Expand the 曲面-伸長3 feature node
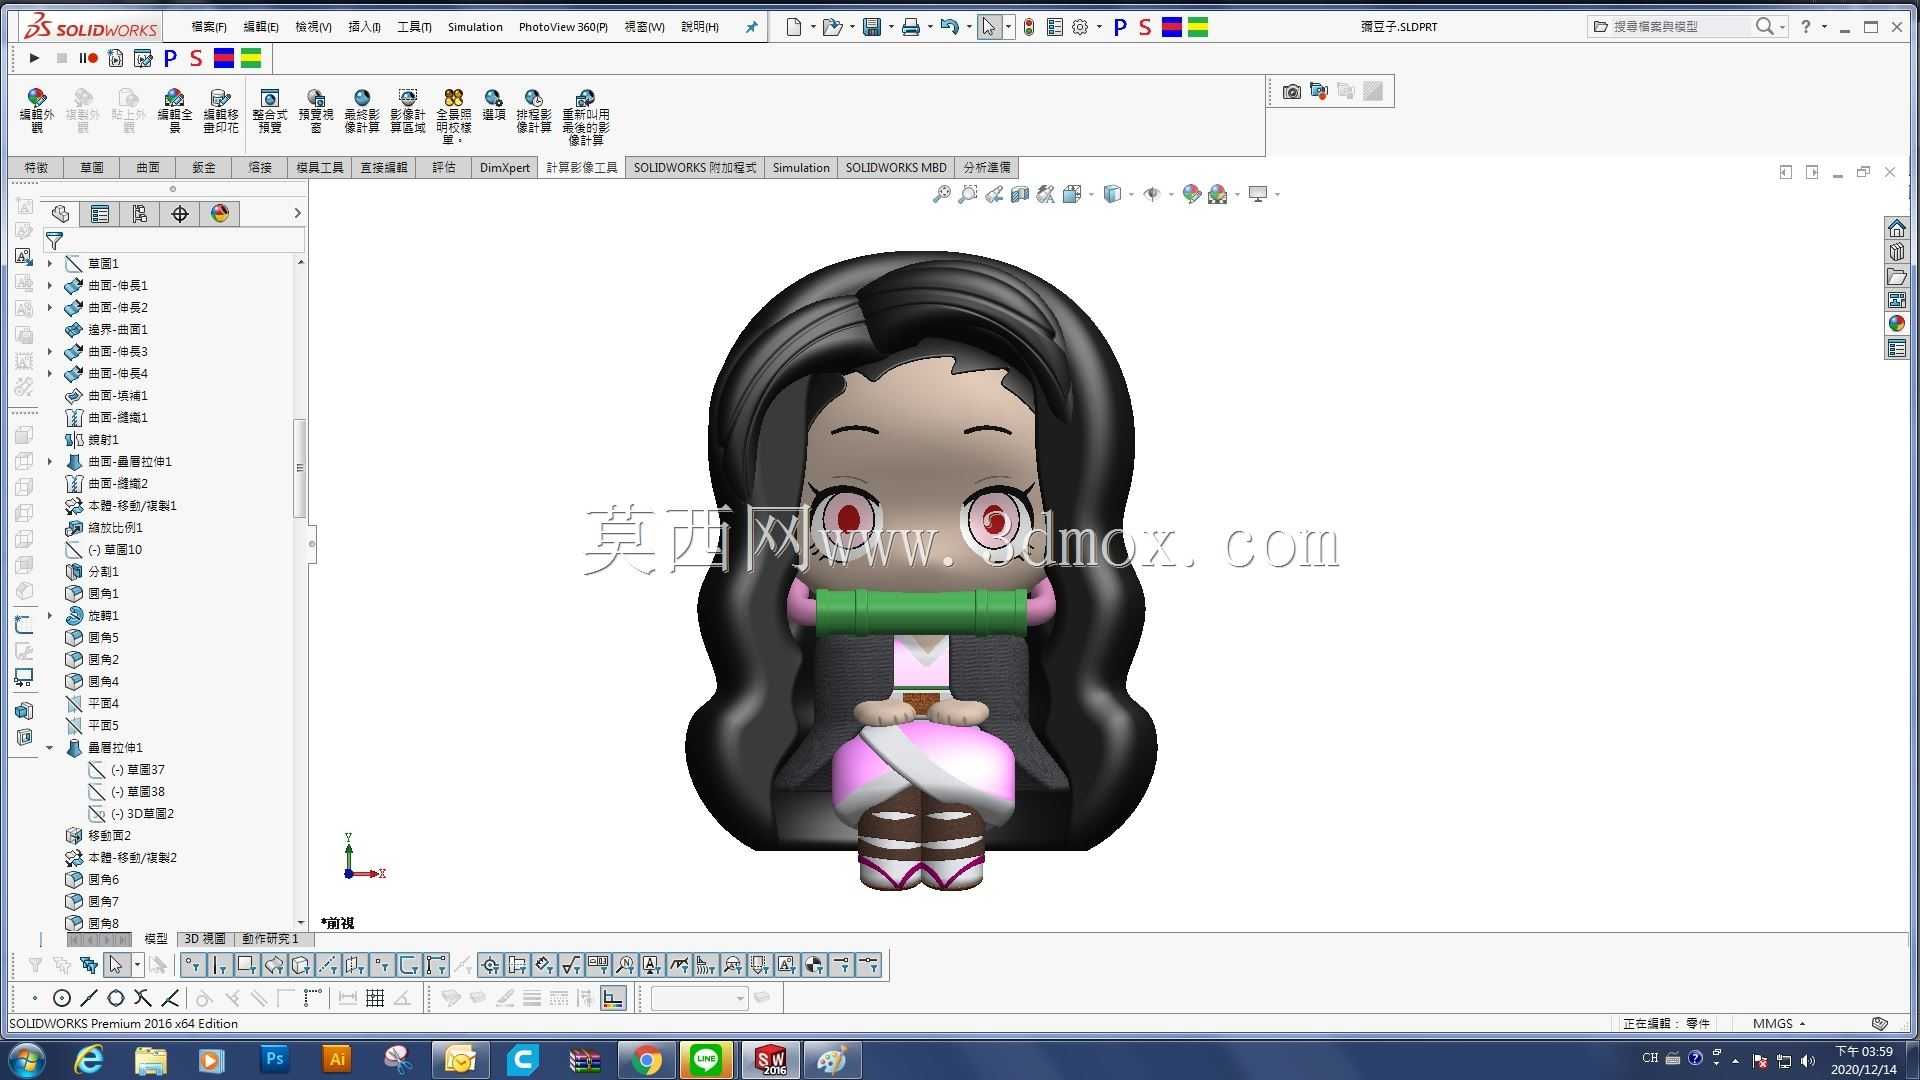 pos(50,352)
